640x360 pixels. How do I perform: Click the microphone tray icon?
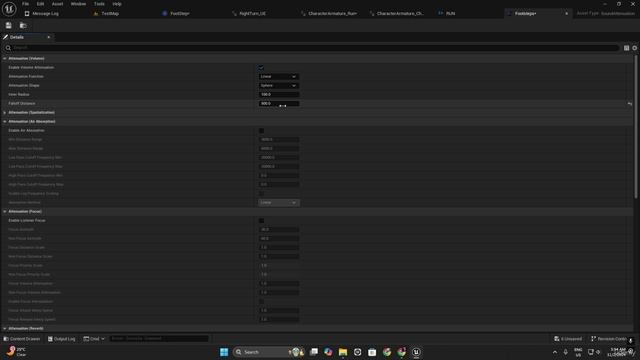click(x=566, y=352)
